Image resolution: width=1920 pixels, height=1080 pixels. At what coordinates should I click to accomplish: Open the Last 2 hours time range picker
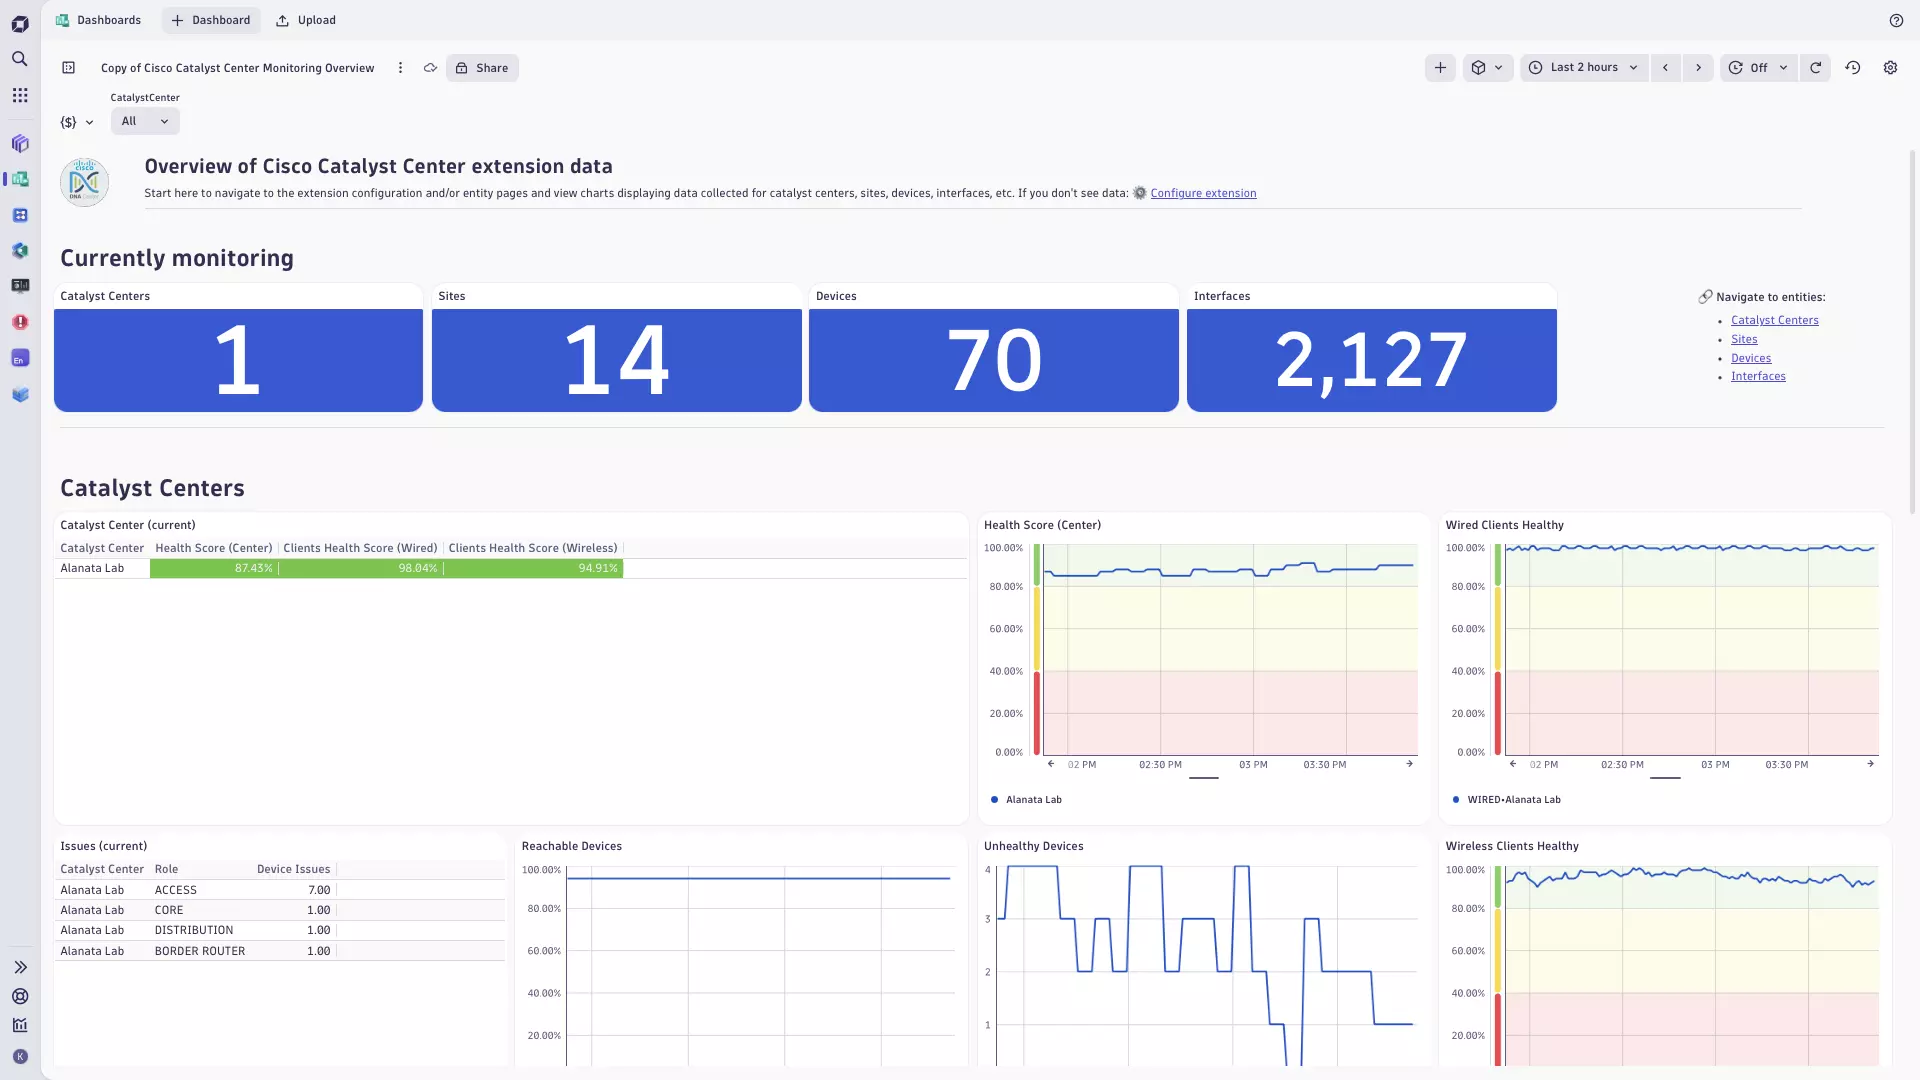1583,67
